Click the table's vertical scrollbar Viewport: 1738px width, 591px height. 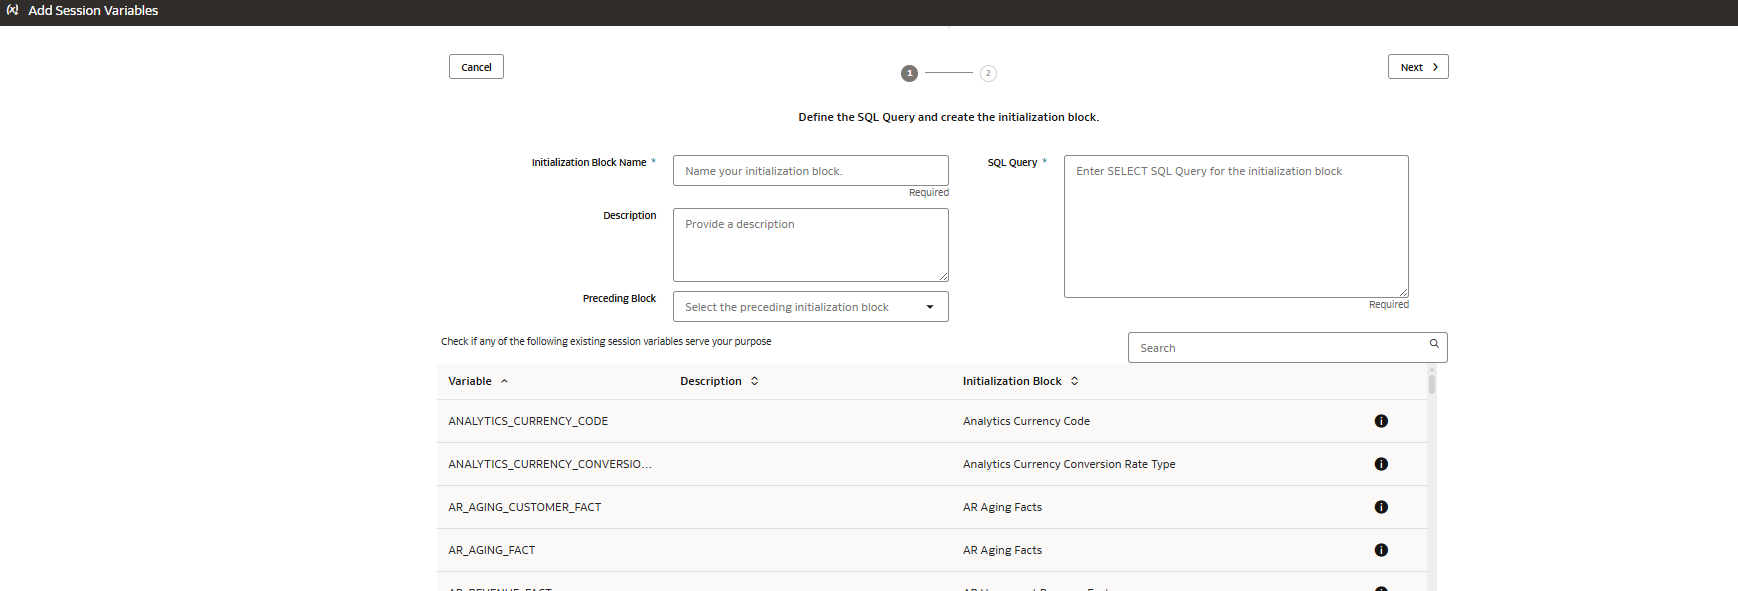(x=1432, y=384)
